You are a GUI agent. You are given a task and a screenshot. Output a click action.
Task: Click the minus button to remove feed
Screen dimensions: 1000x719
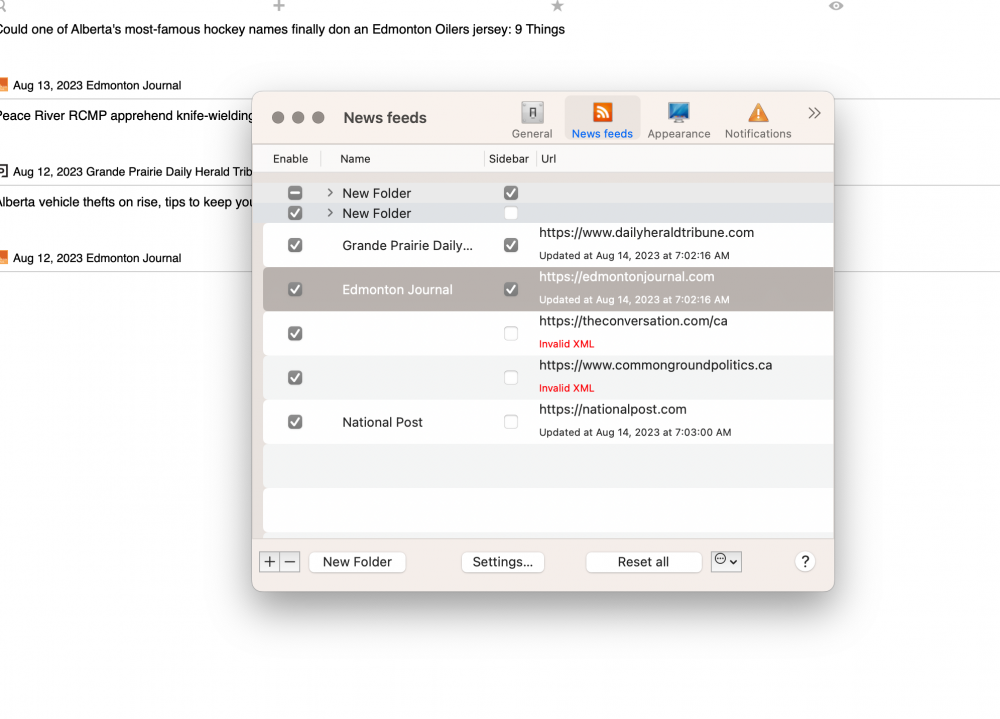[x=290, y=562]
